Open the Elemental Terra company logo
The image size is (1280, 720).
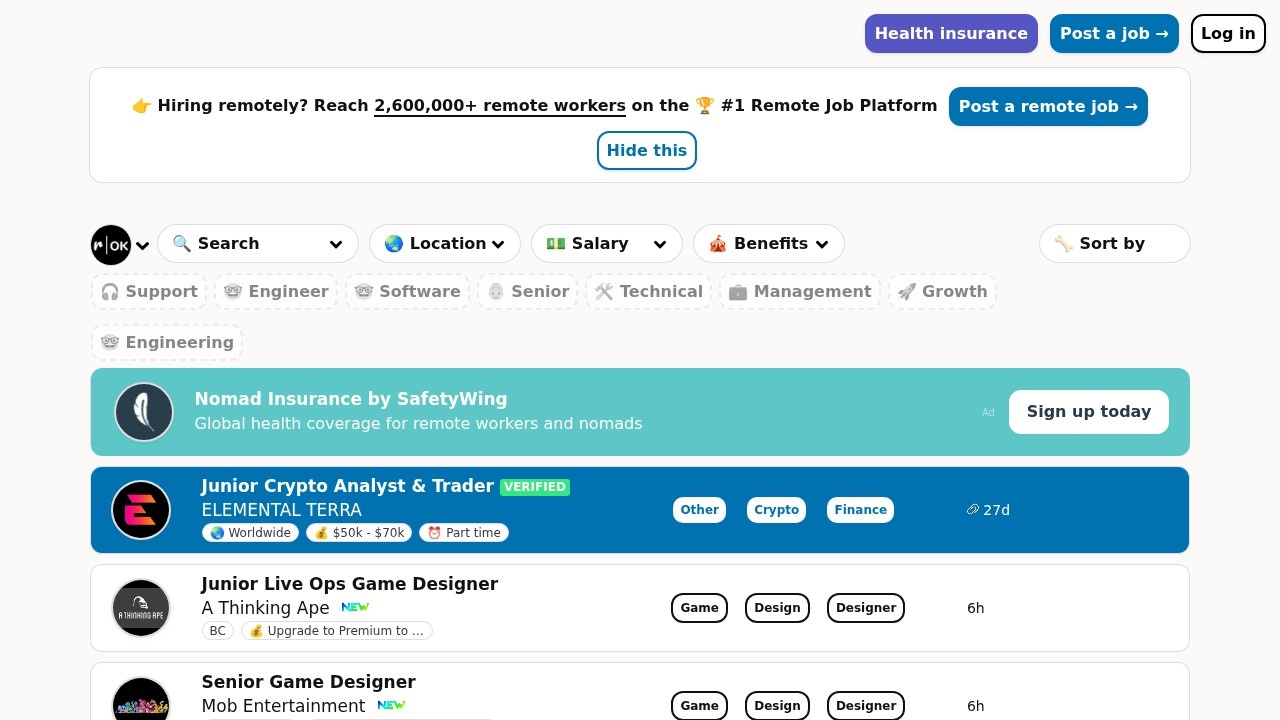141,510
